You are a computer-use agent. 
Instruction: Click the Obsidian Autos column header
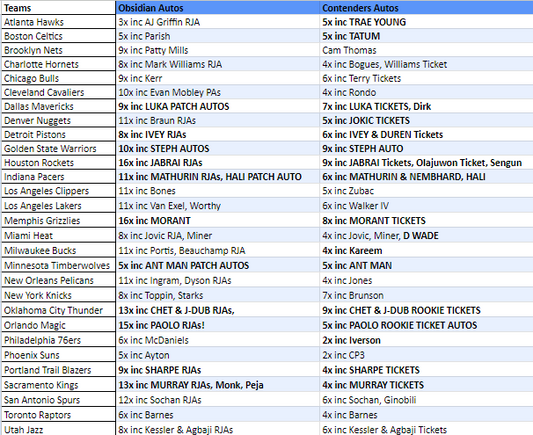click(x=218, y=8)
